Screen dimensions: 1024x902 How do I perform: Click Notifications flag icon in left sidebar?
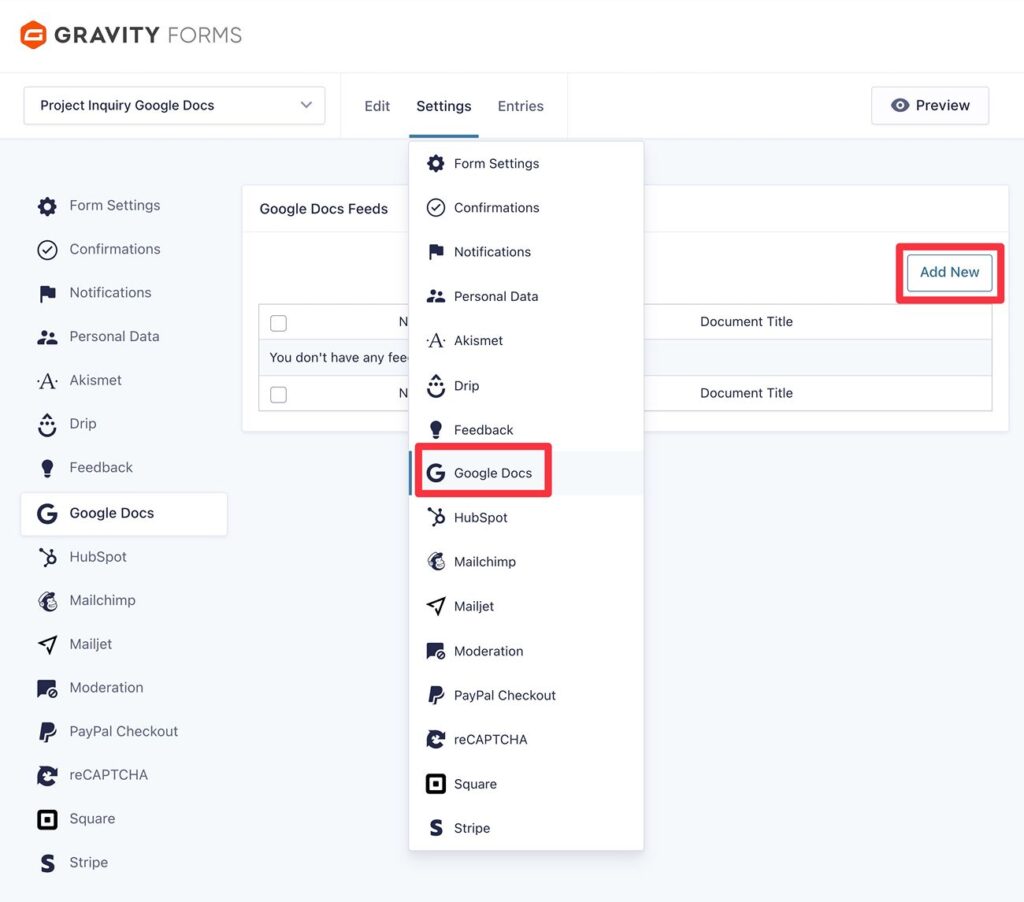point(47,294)
